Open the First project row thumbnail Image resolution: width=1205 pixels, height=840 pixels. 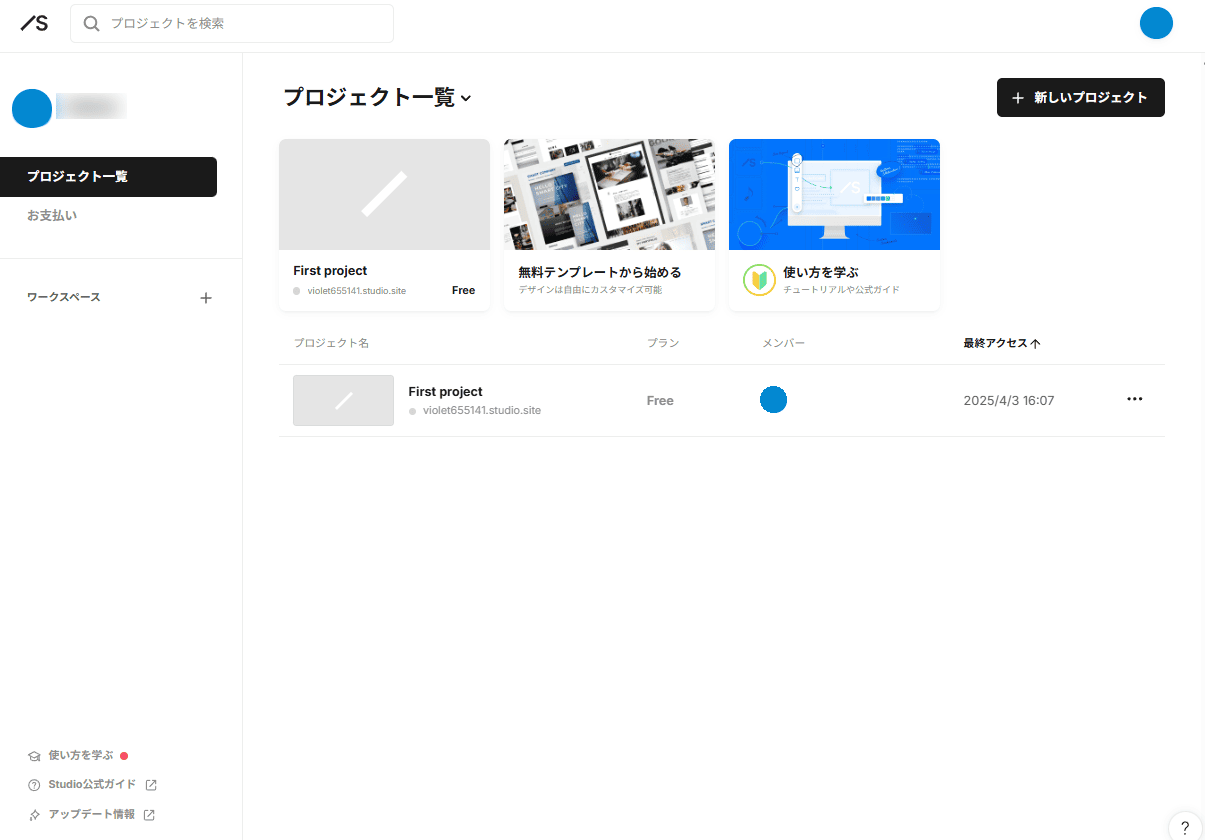pos(343,400)
